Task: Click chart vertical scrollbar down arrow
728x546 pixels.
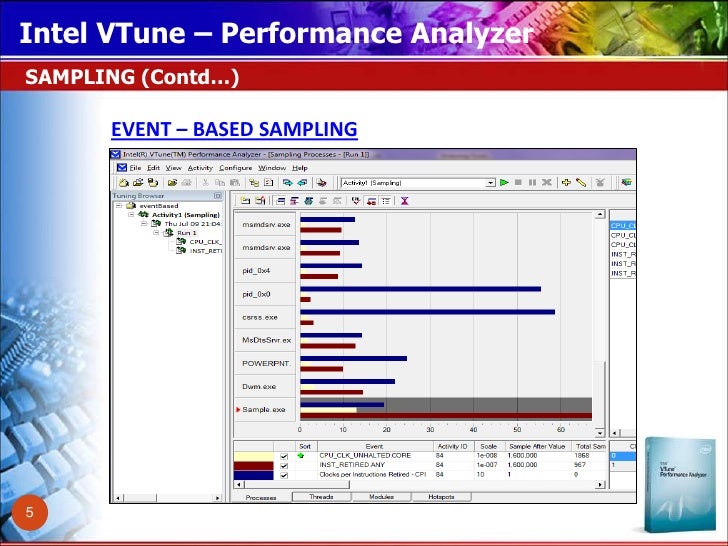Action: click(600, 432)
